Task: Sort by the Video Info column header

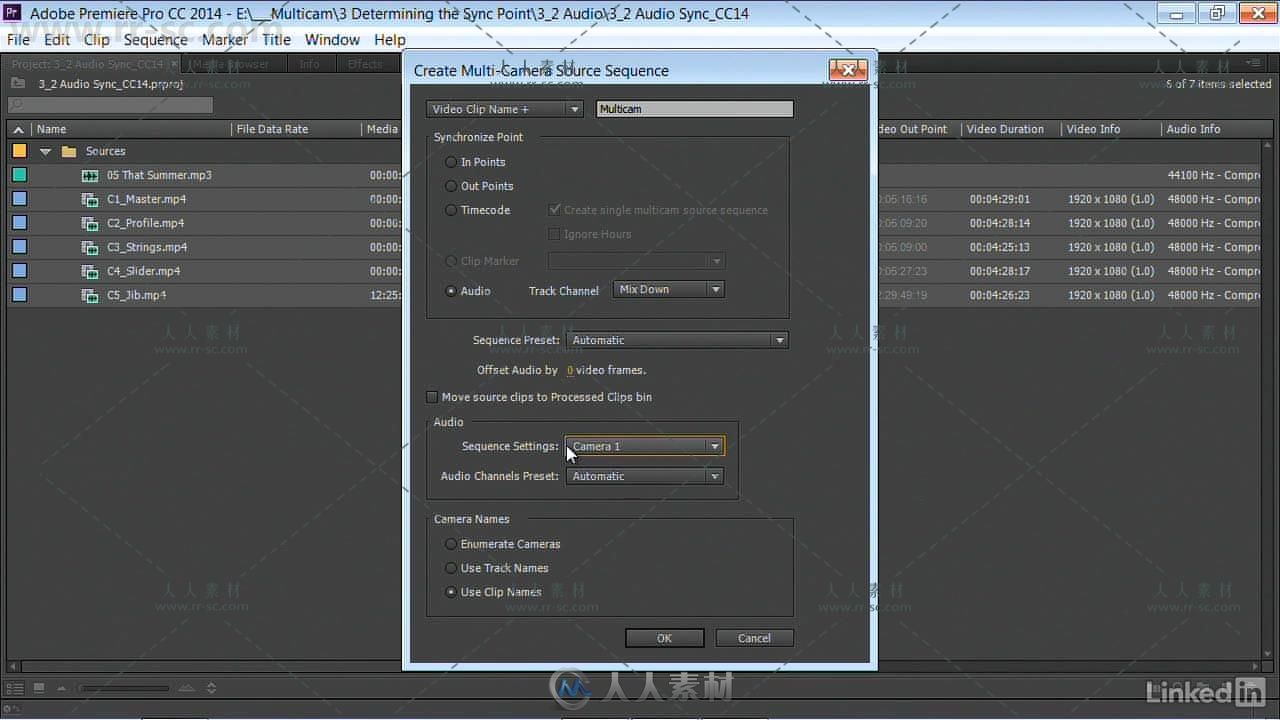Action: click(1093, 129)
